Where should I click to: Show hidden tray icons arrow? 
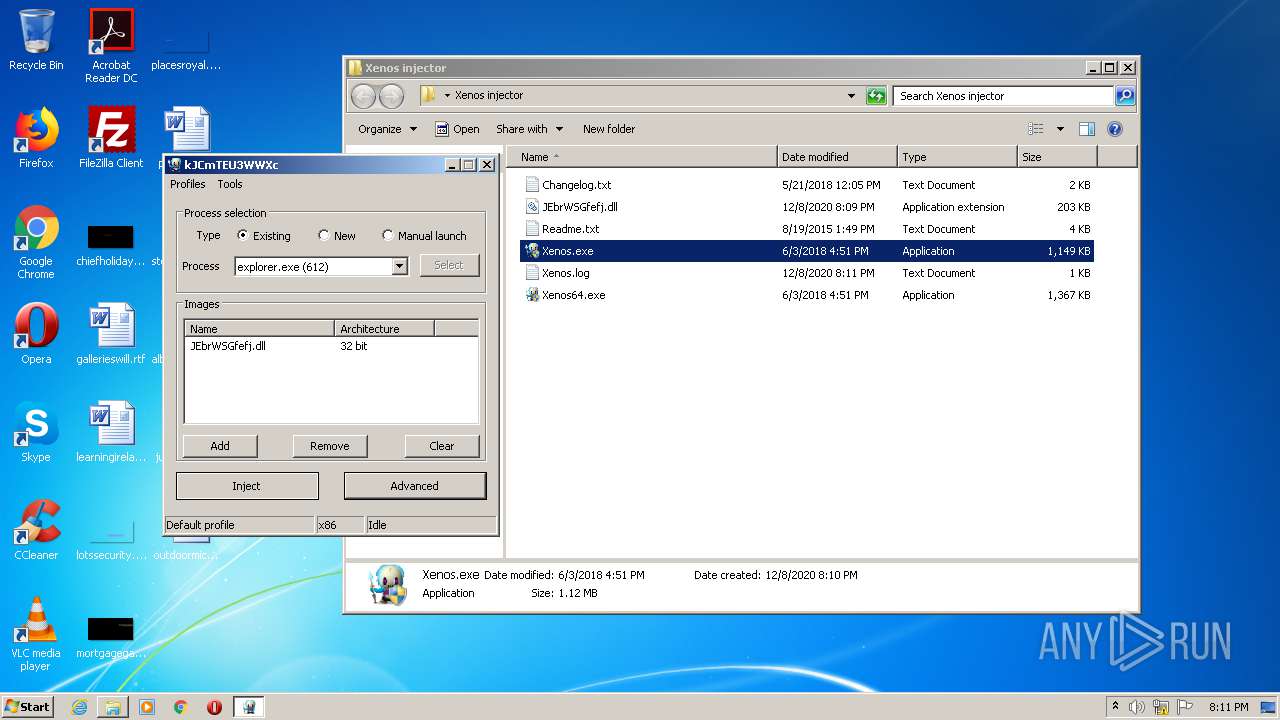(x=1115, y=707)
